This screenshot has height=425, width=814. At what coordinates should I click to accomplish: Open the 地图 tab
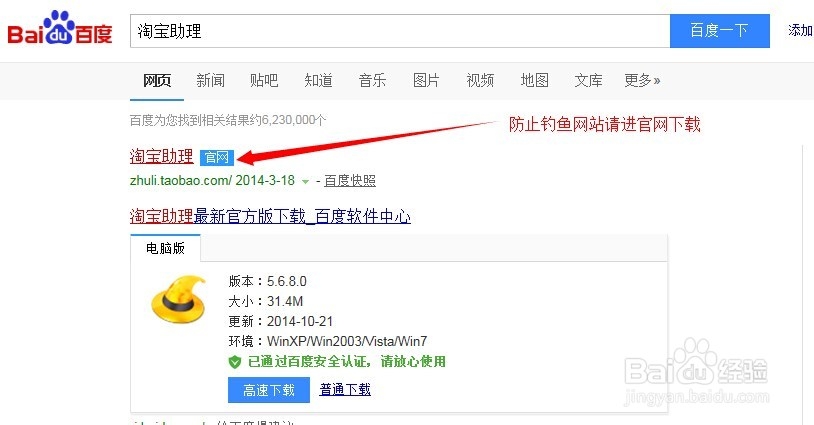[x=535, y=80]
